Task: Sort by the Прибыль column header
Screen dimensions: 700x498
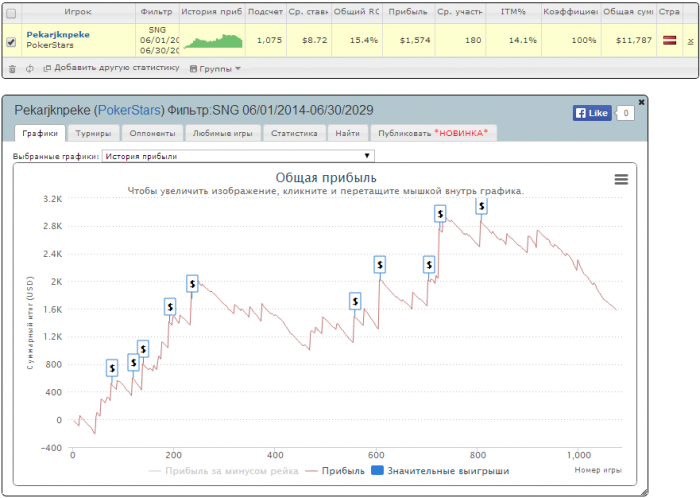Action: click(408, 12)
